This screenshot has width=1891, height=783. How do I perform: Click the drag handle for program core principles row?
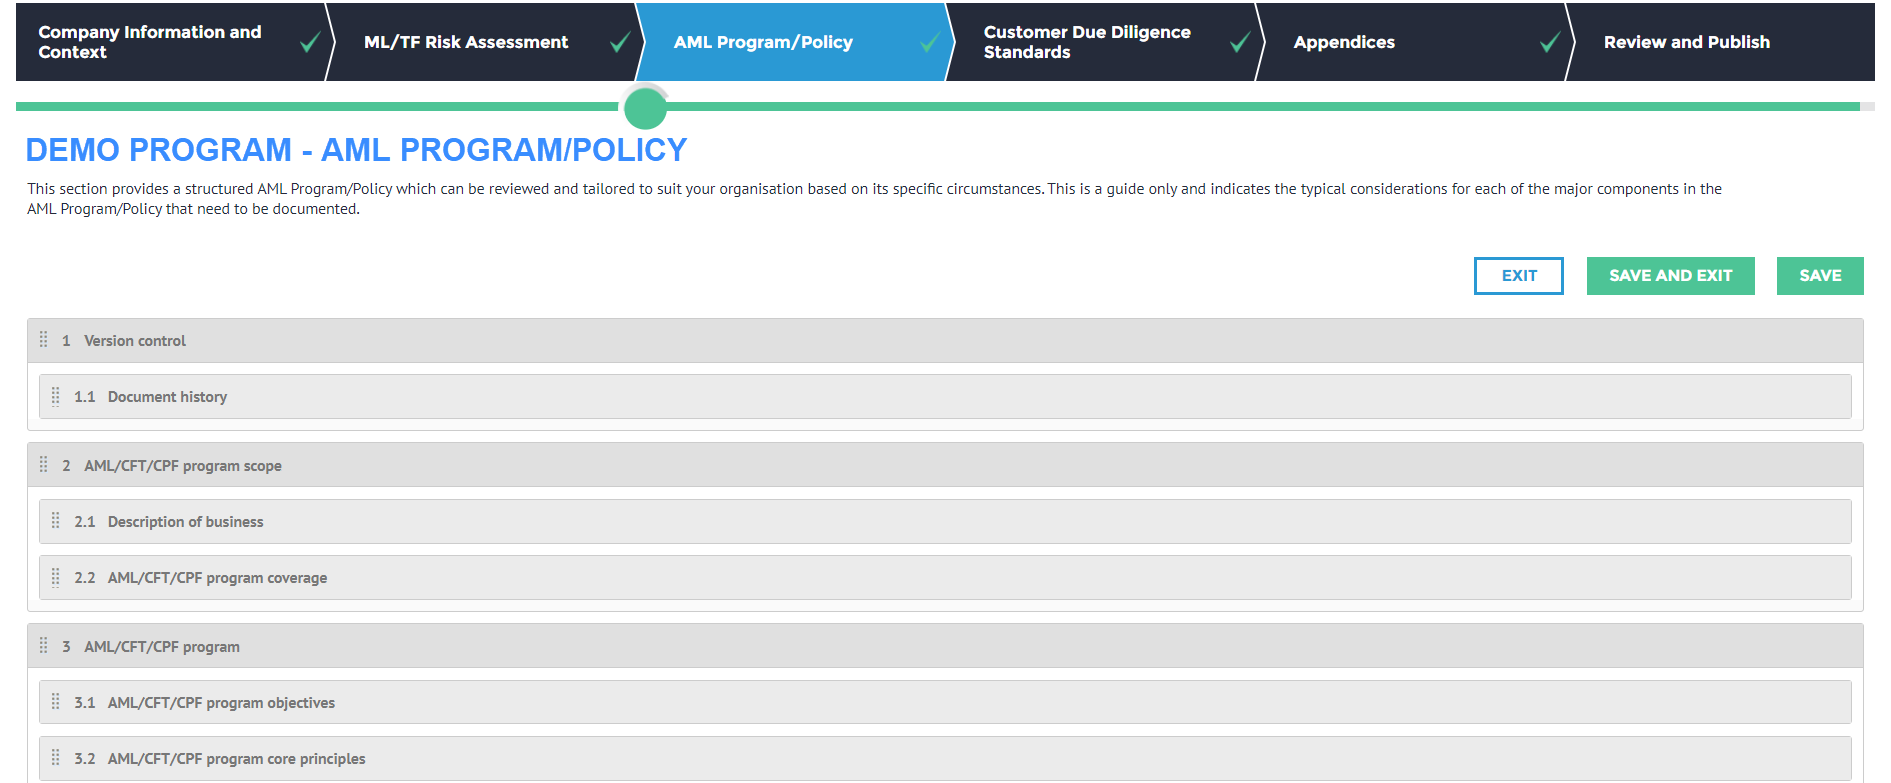(55, 758)
